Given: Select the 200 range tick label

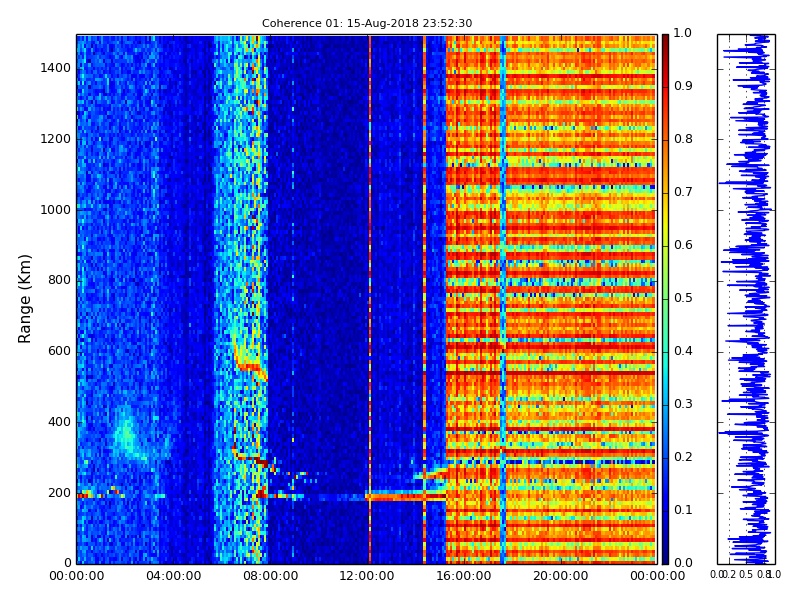Looking at the screenshot, I should click(x=60, y=493).
